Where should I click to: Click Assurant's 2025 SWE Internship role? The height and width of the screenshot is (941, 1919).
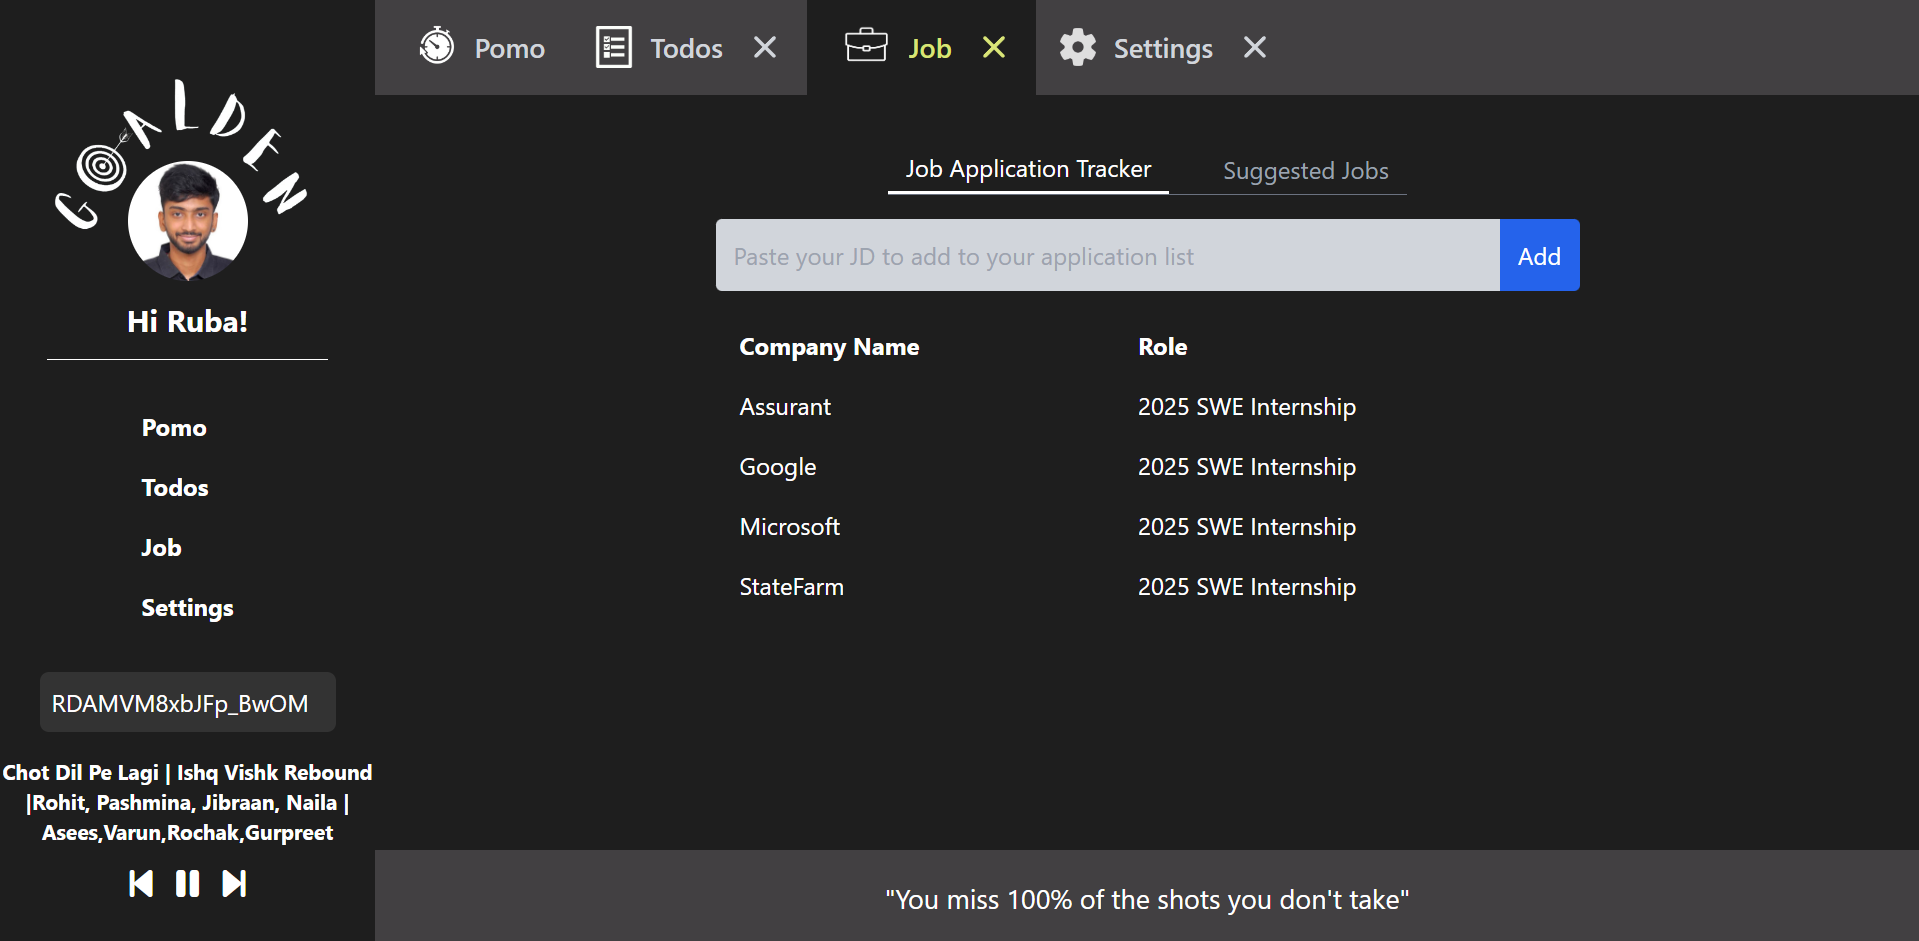1247,407
